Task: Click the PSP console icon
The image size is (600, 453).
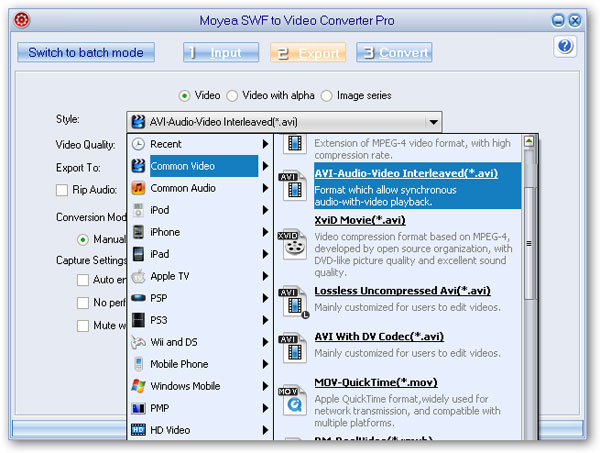Action: pos(138,298)
